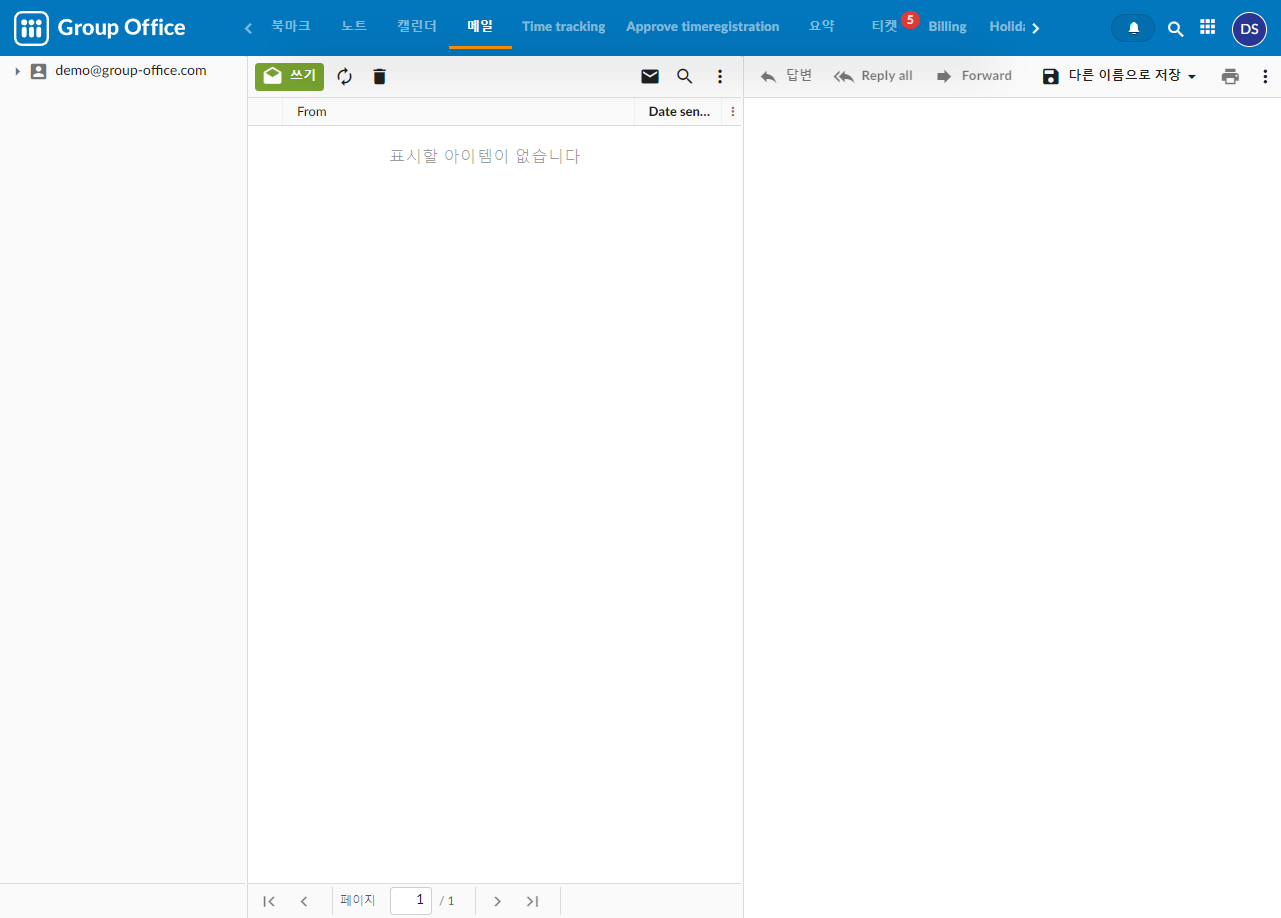Click the page number input field

click(411, 900)
